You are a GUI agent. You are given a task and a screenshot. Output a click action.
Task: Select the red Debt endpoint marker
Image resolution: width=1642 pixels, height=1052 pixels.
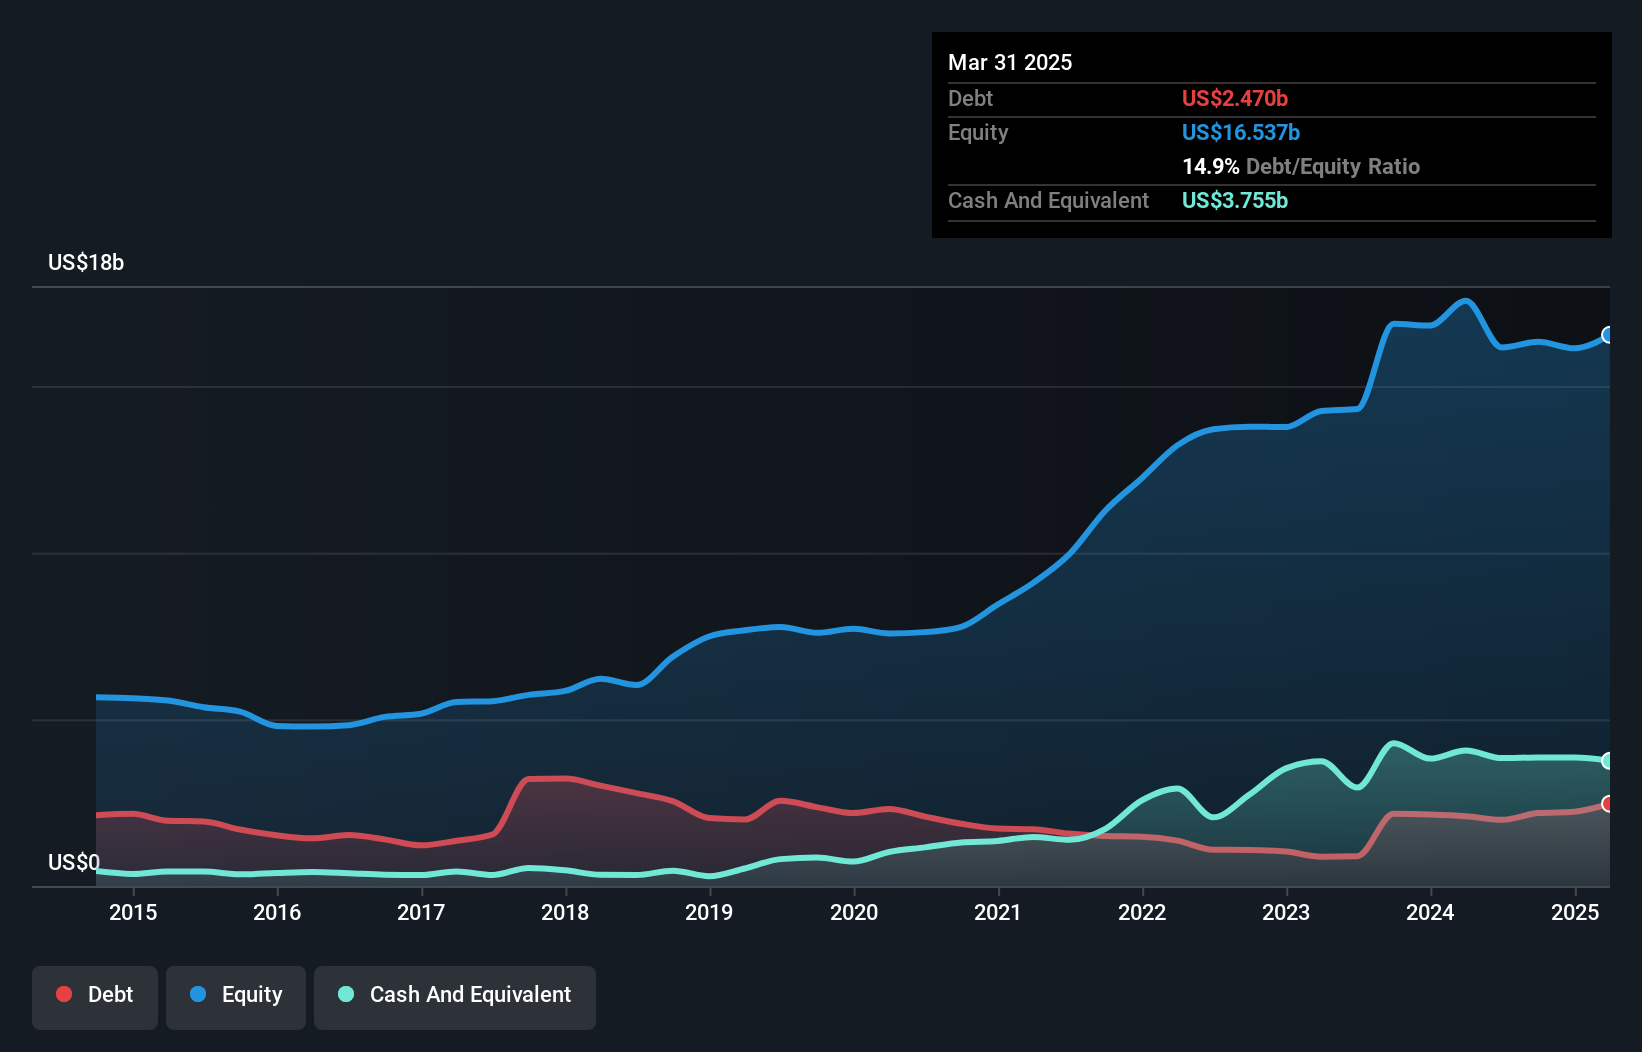[x=1608, y=804]
